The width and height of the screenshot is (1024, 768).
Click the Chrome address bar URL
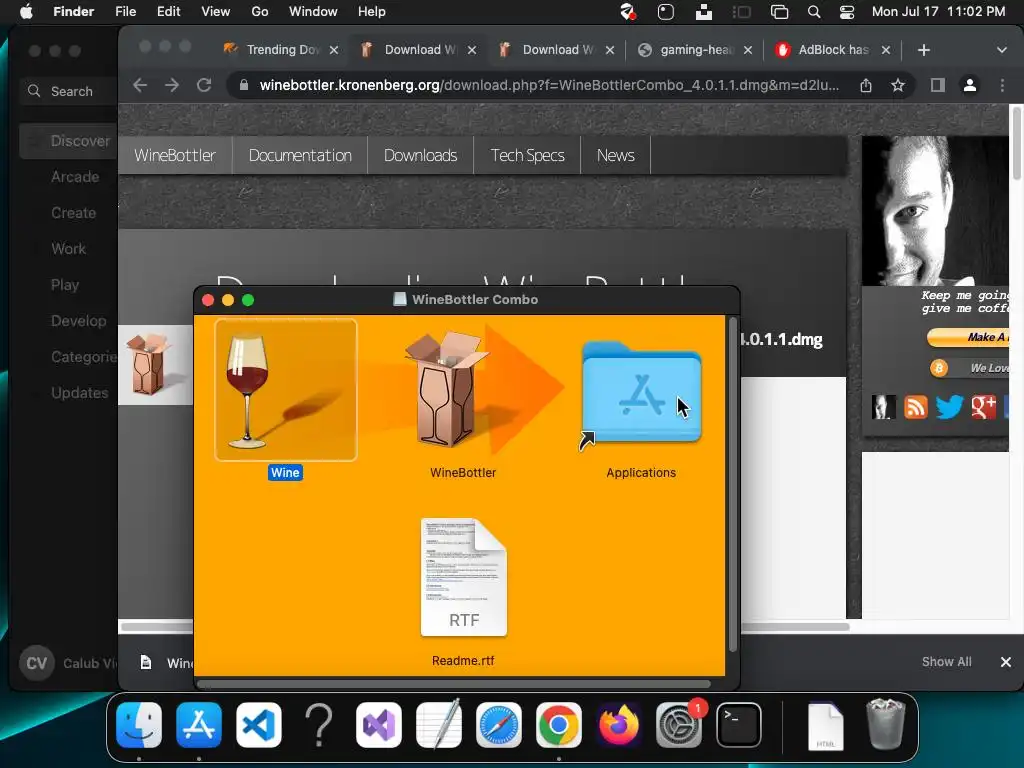click(x=549, y=85)
